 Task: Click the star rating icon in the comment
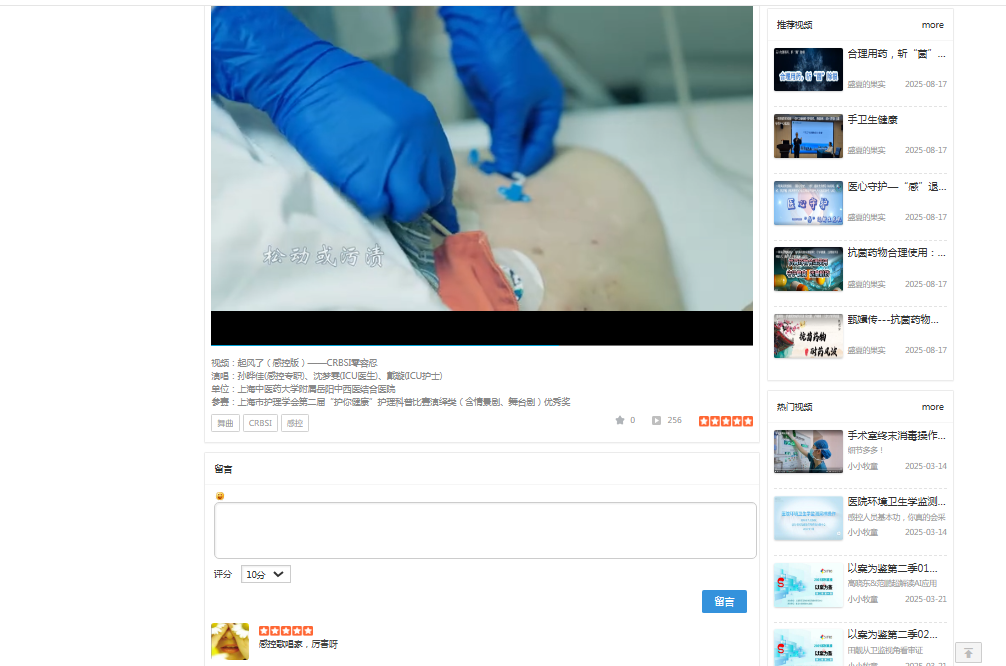(x=286, y=631)
